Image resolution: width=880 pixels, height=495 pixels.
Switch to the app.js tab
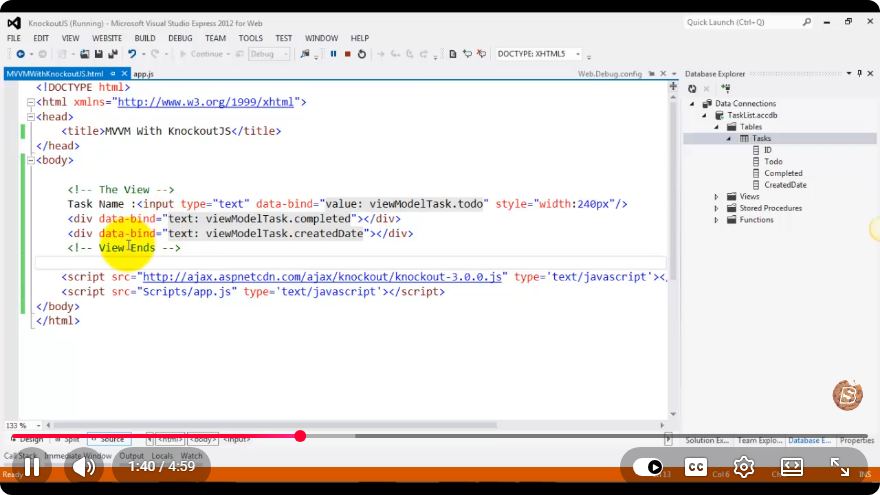click(x=143, y=74)
